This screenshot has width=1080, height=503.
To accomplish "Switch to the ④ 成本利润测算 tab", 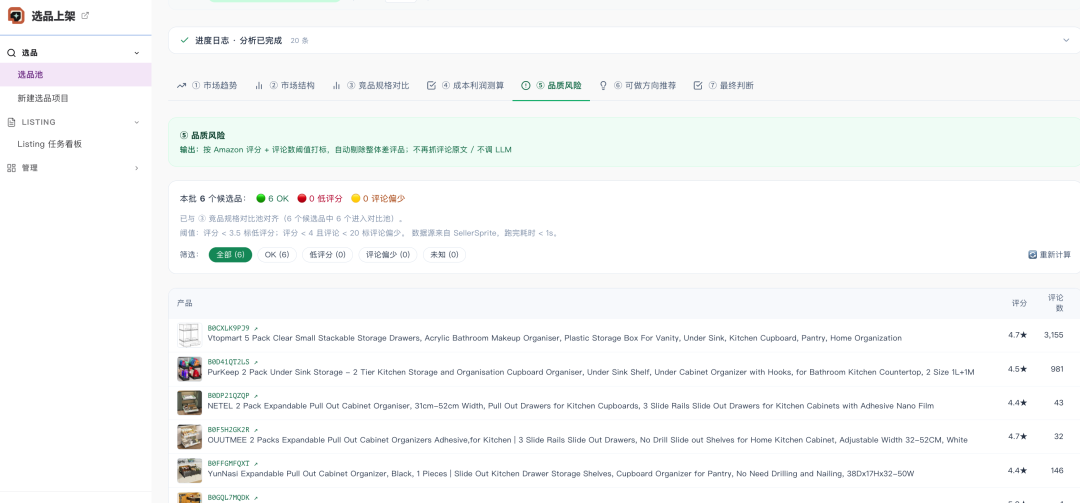I will [466, 85].
